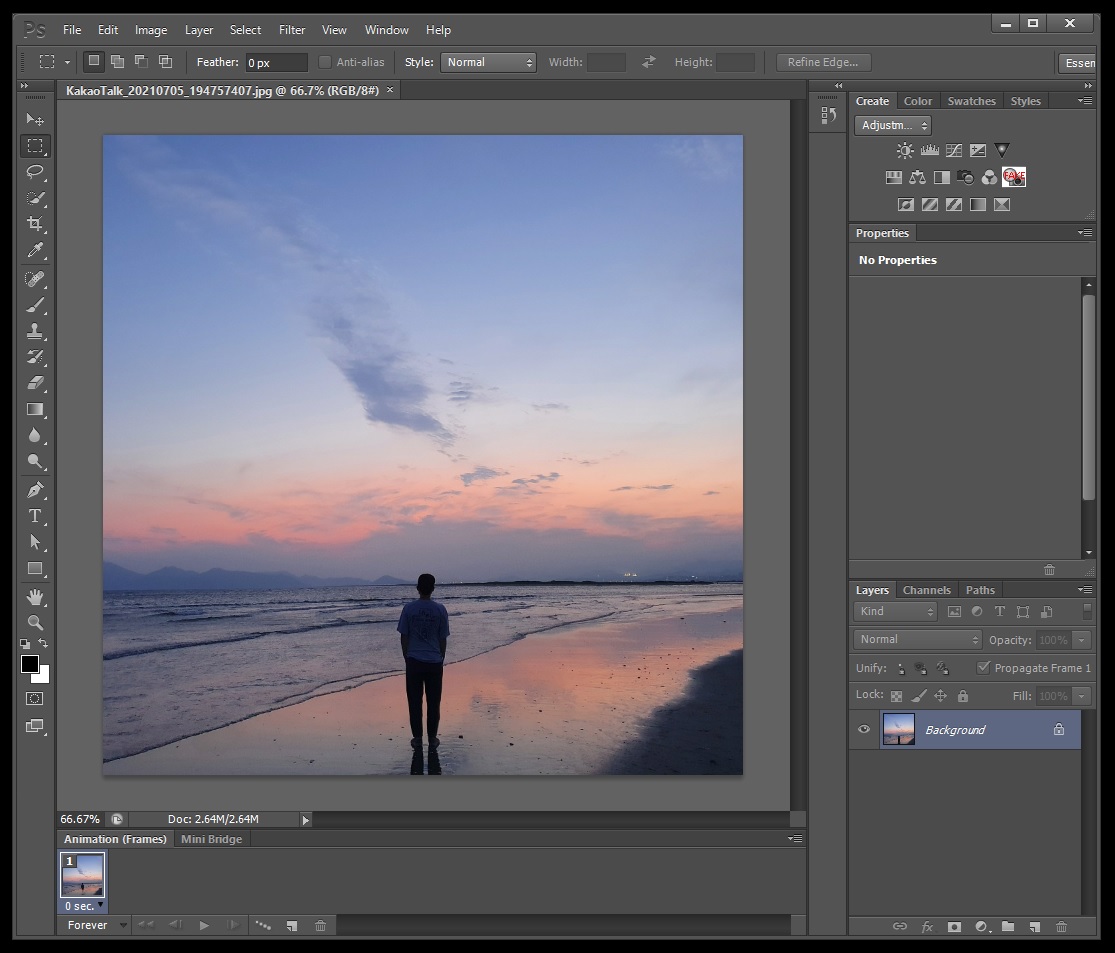Select the Zoom tool
The width and height of the screenshot is (1115, 953).
pos(34,623)
